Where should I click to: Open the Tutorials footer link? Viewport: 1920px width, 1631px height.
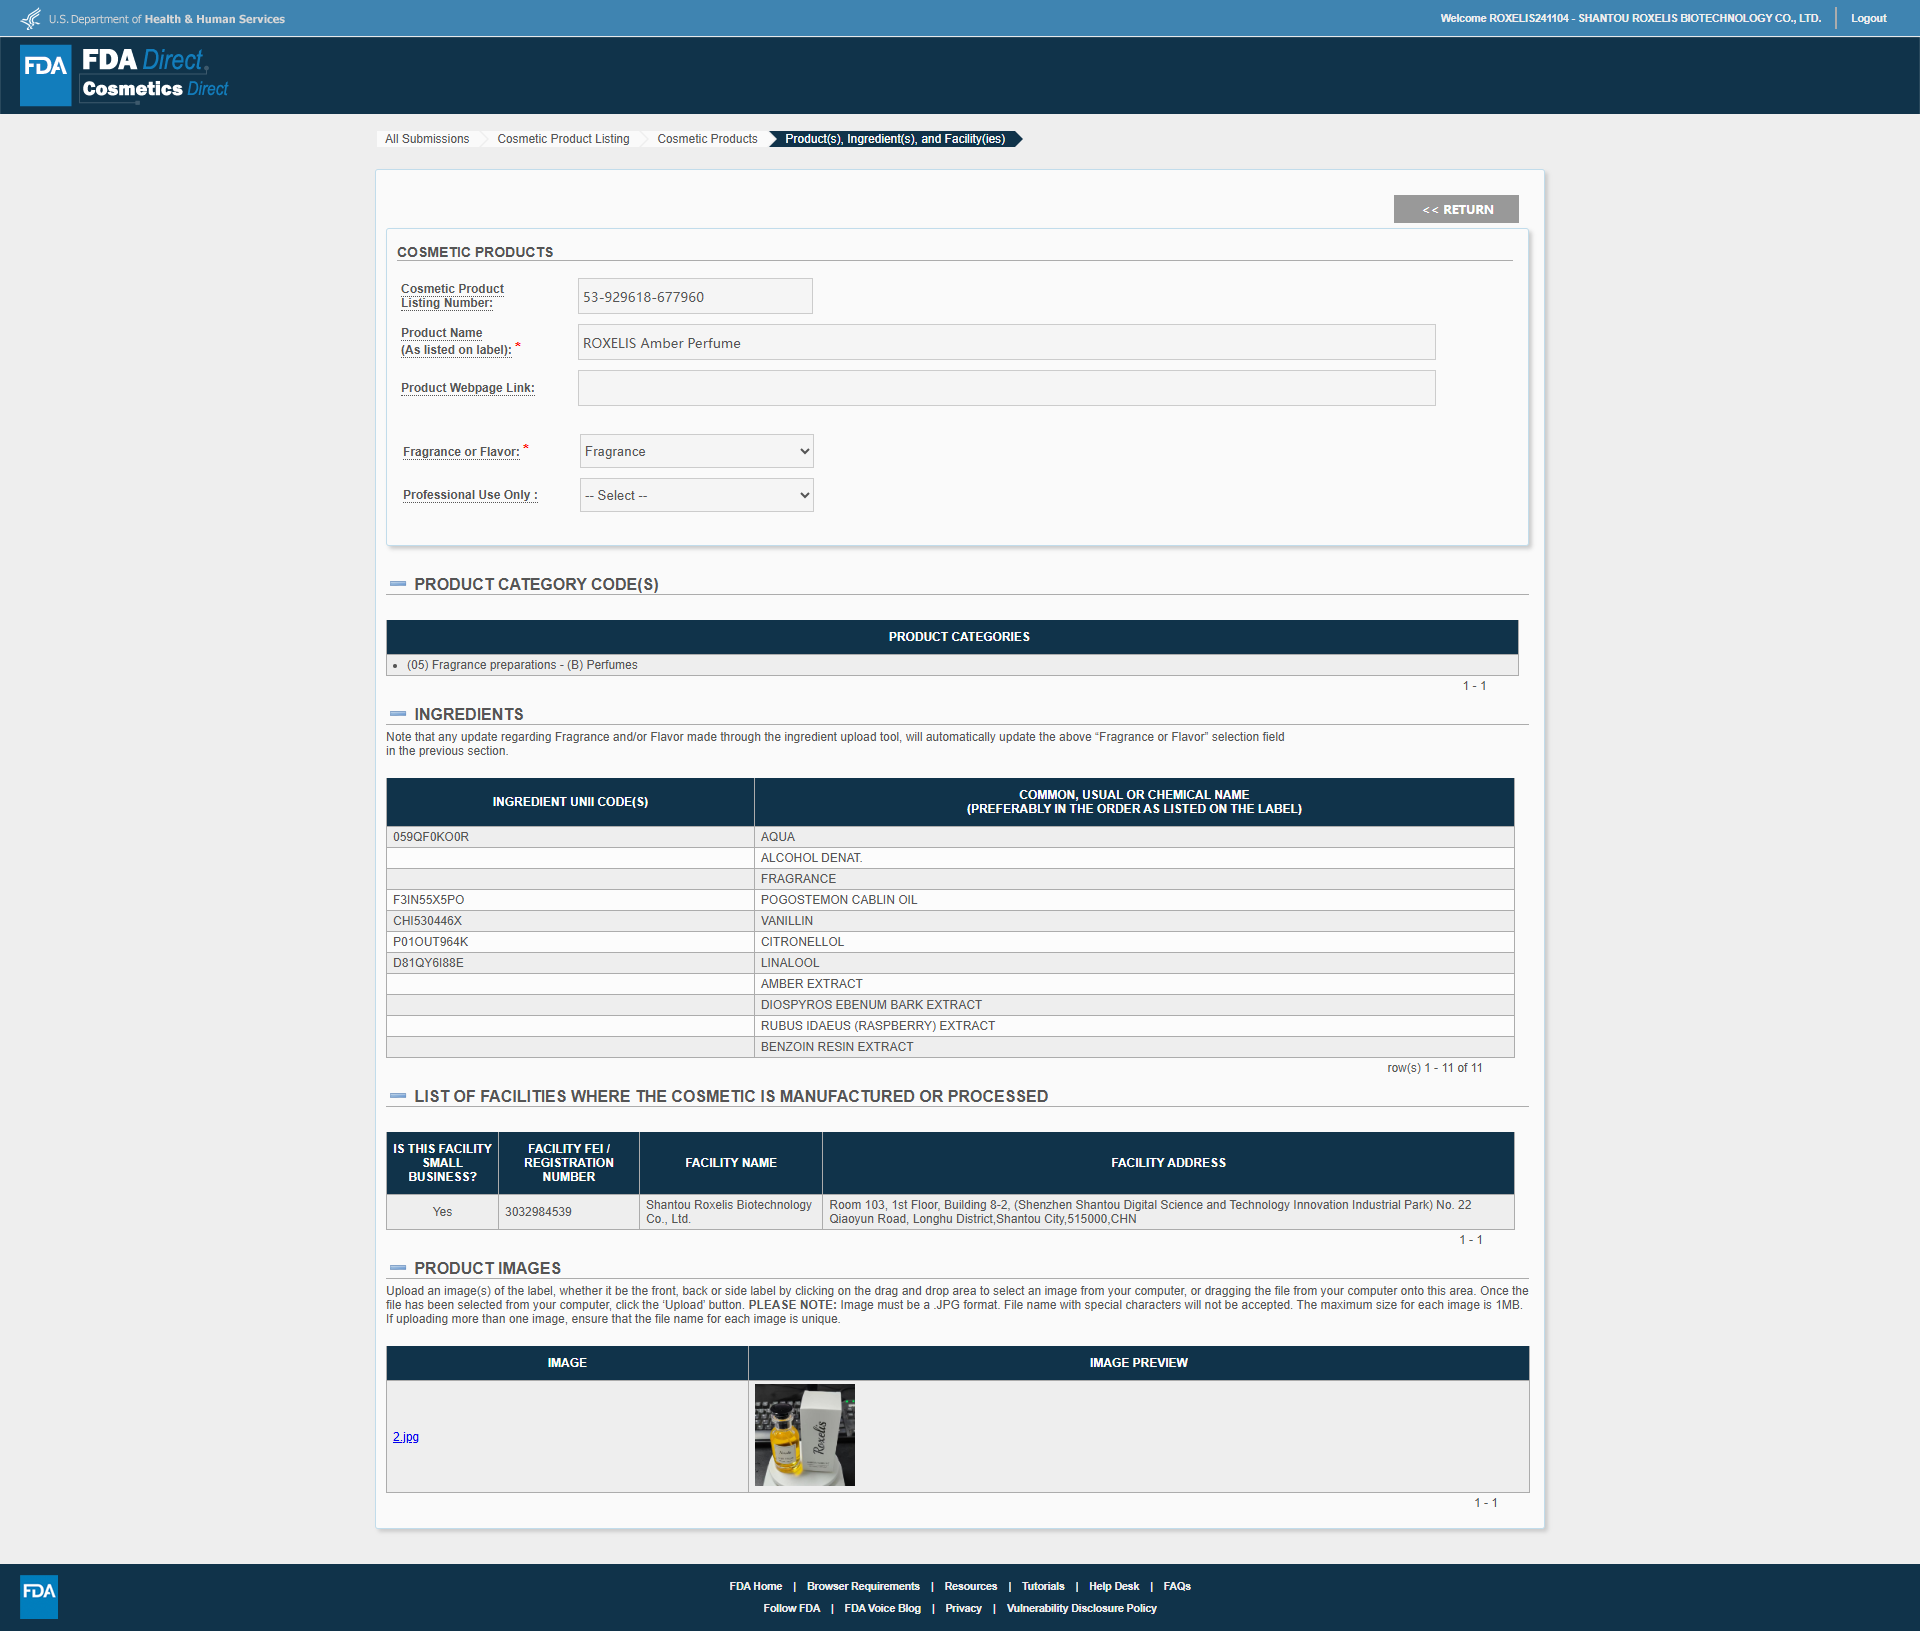[1043, 1586]
